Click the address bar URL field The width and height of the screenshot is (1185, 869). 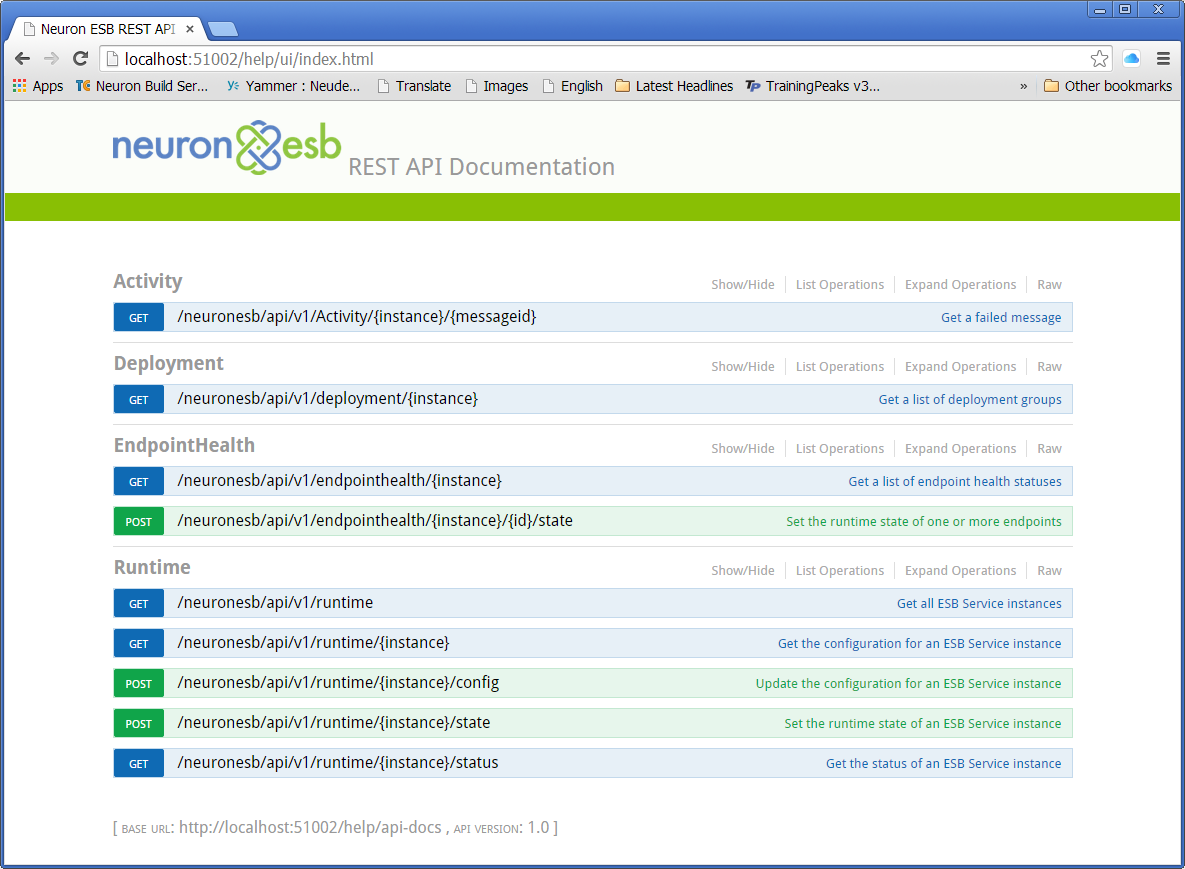tap(605, 59)
